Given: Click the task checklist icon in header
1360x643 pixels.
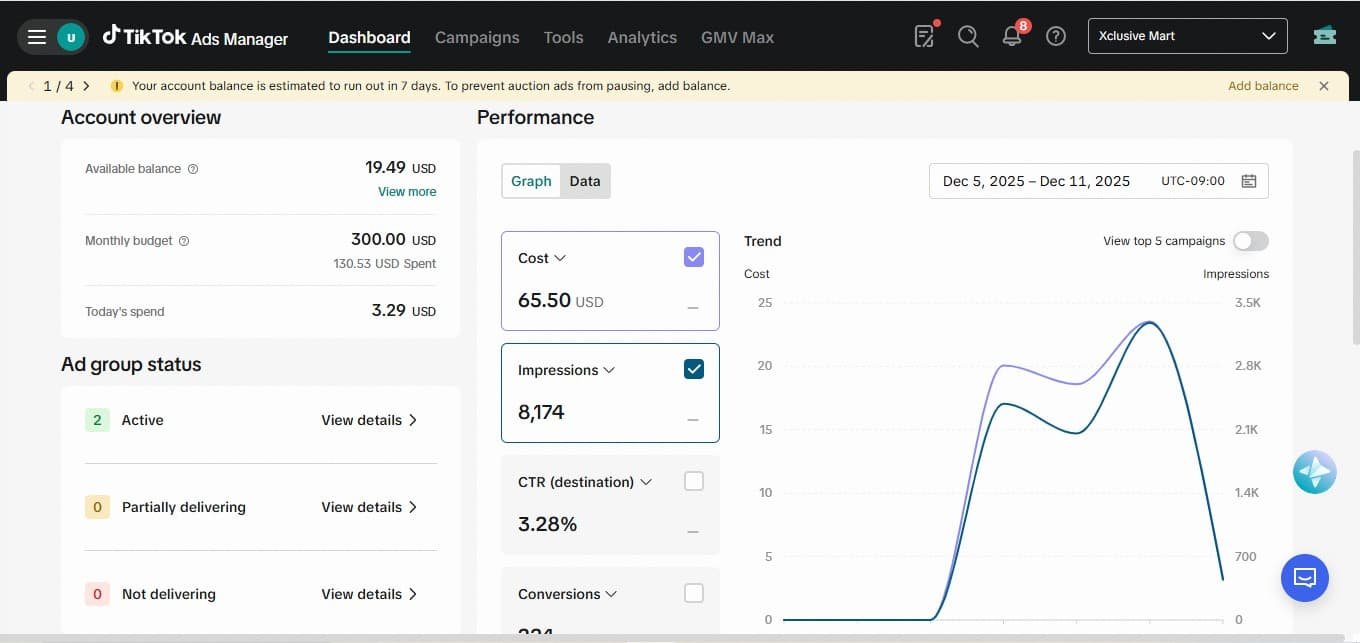Looking at the screenshot, I should pos(925,36).
